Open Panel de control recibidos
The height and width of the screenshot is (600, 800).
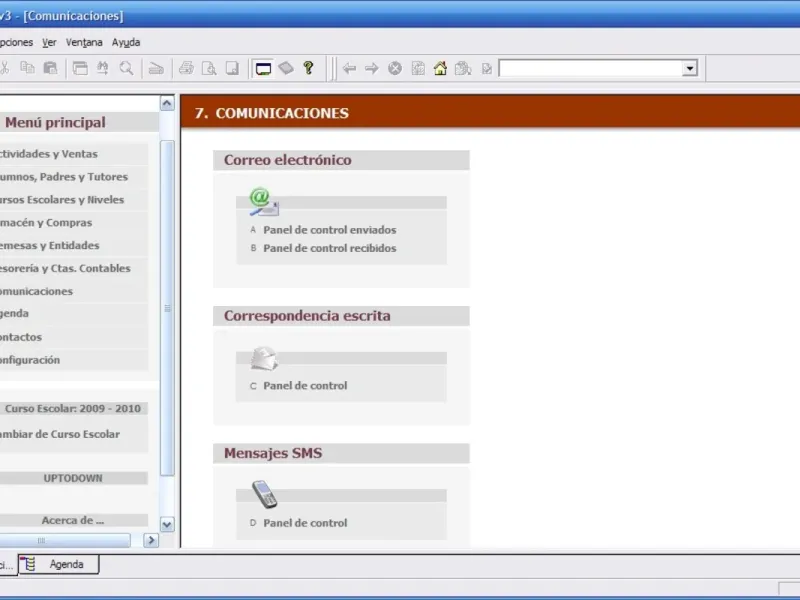tap(330, 248)
